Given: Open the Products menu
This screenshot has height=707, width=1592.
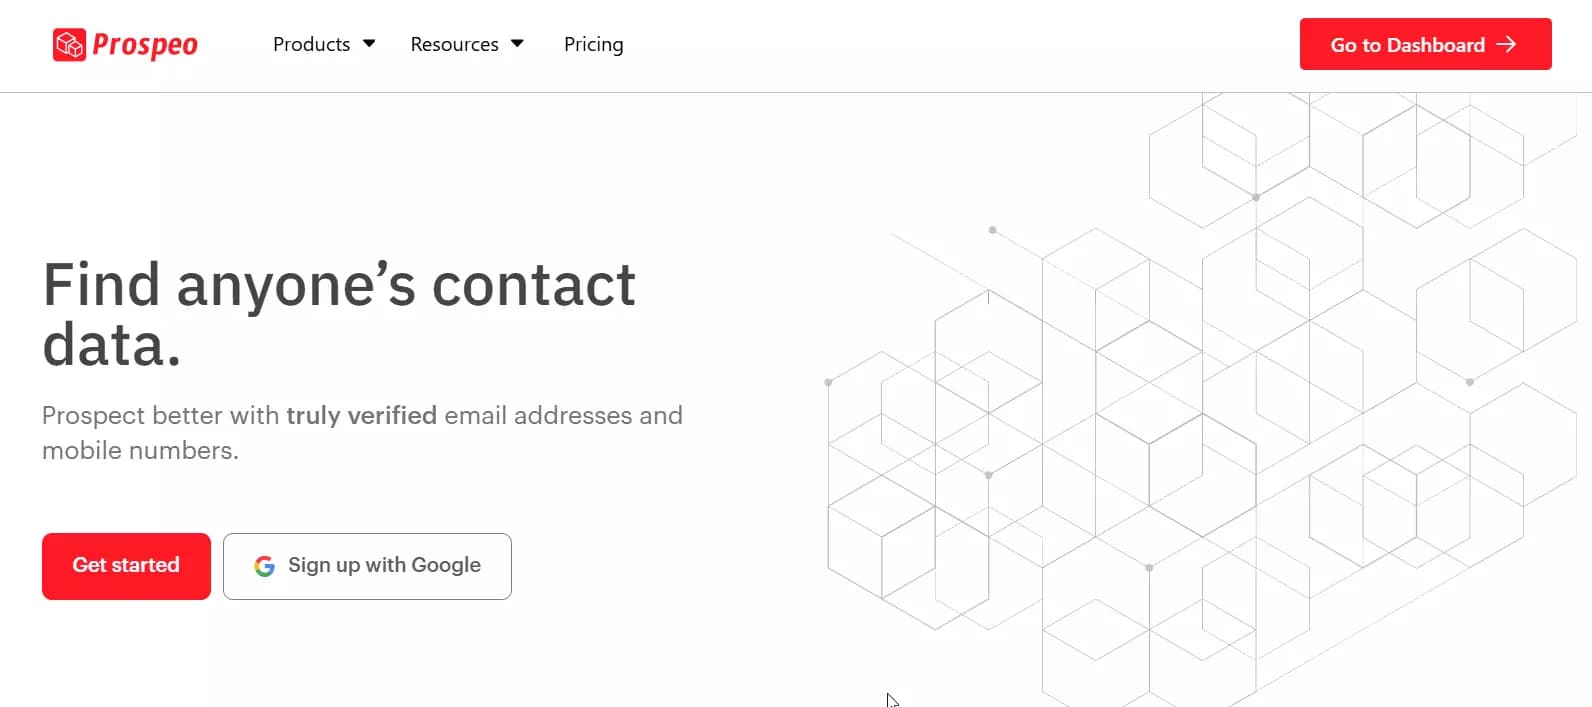Looking at the screenshot, I should point(311,44).
